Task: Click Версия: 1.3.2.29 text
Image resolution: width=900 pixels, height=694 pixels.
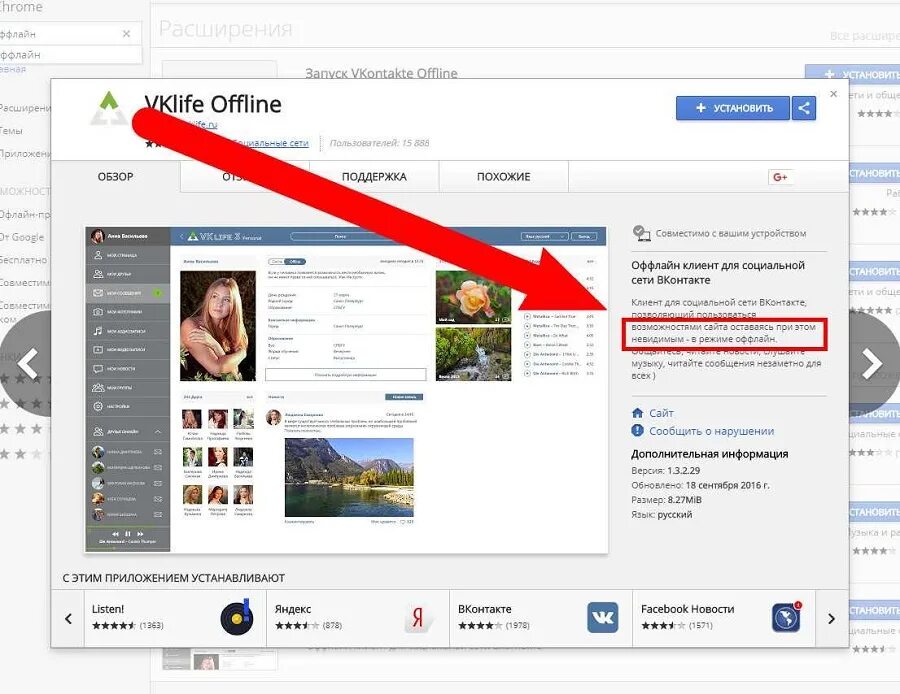Action: click(x=666, y=471)
